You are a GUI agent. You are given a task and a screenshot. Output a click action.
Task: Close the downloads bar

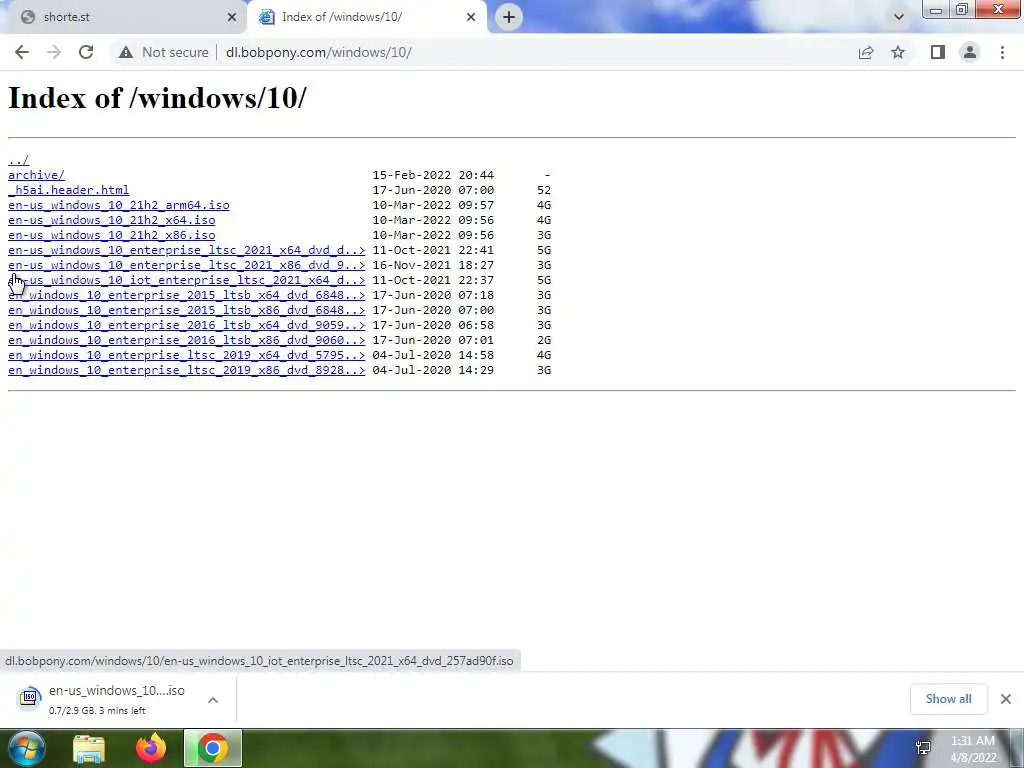(1006, 699)
